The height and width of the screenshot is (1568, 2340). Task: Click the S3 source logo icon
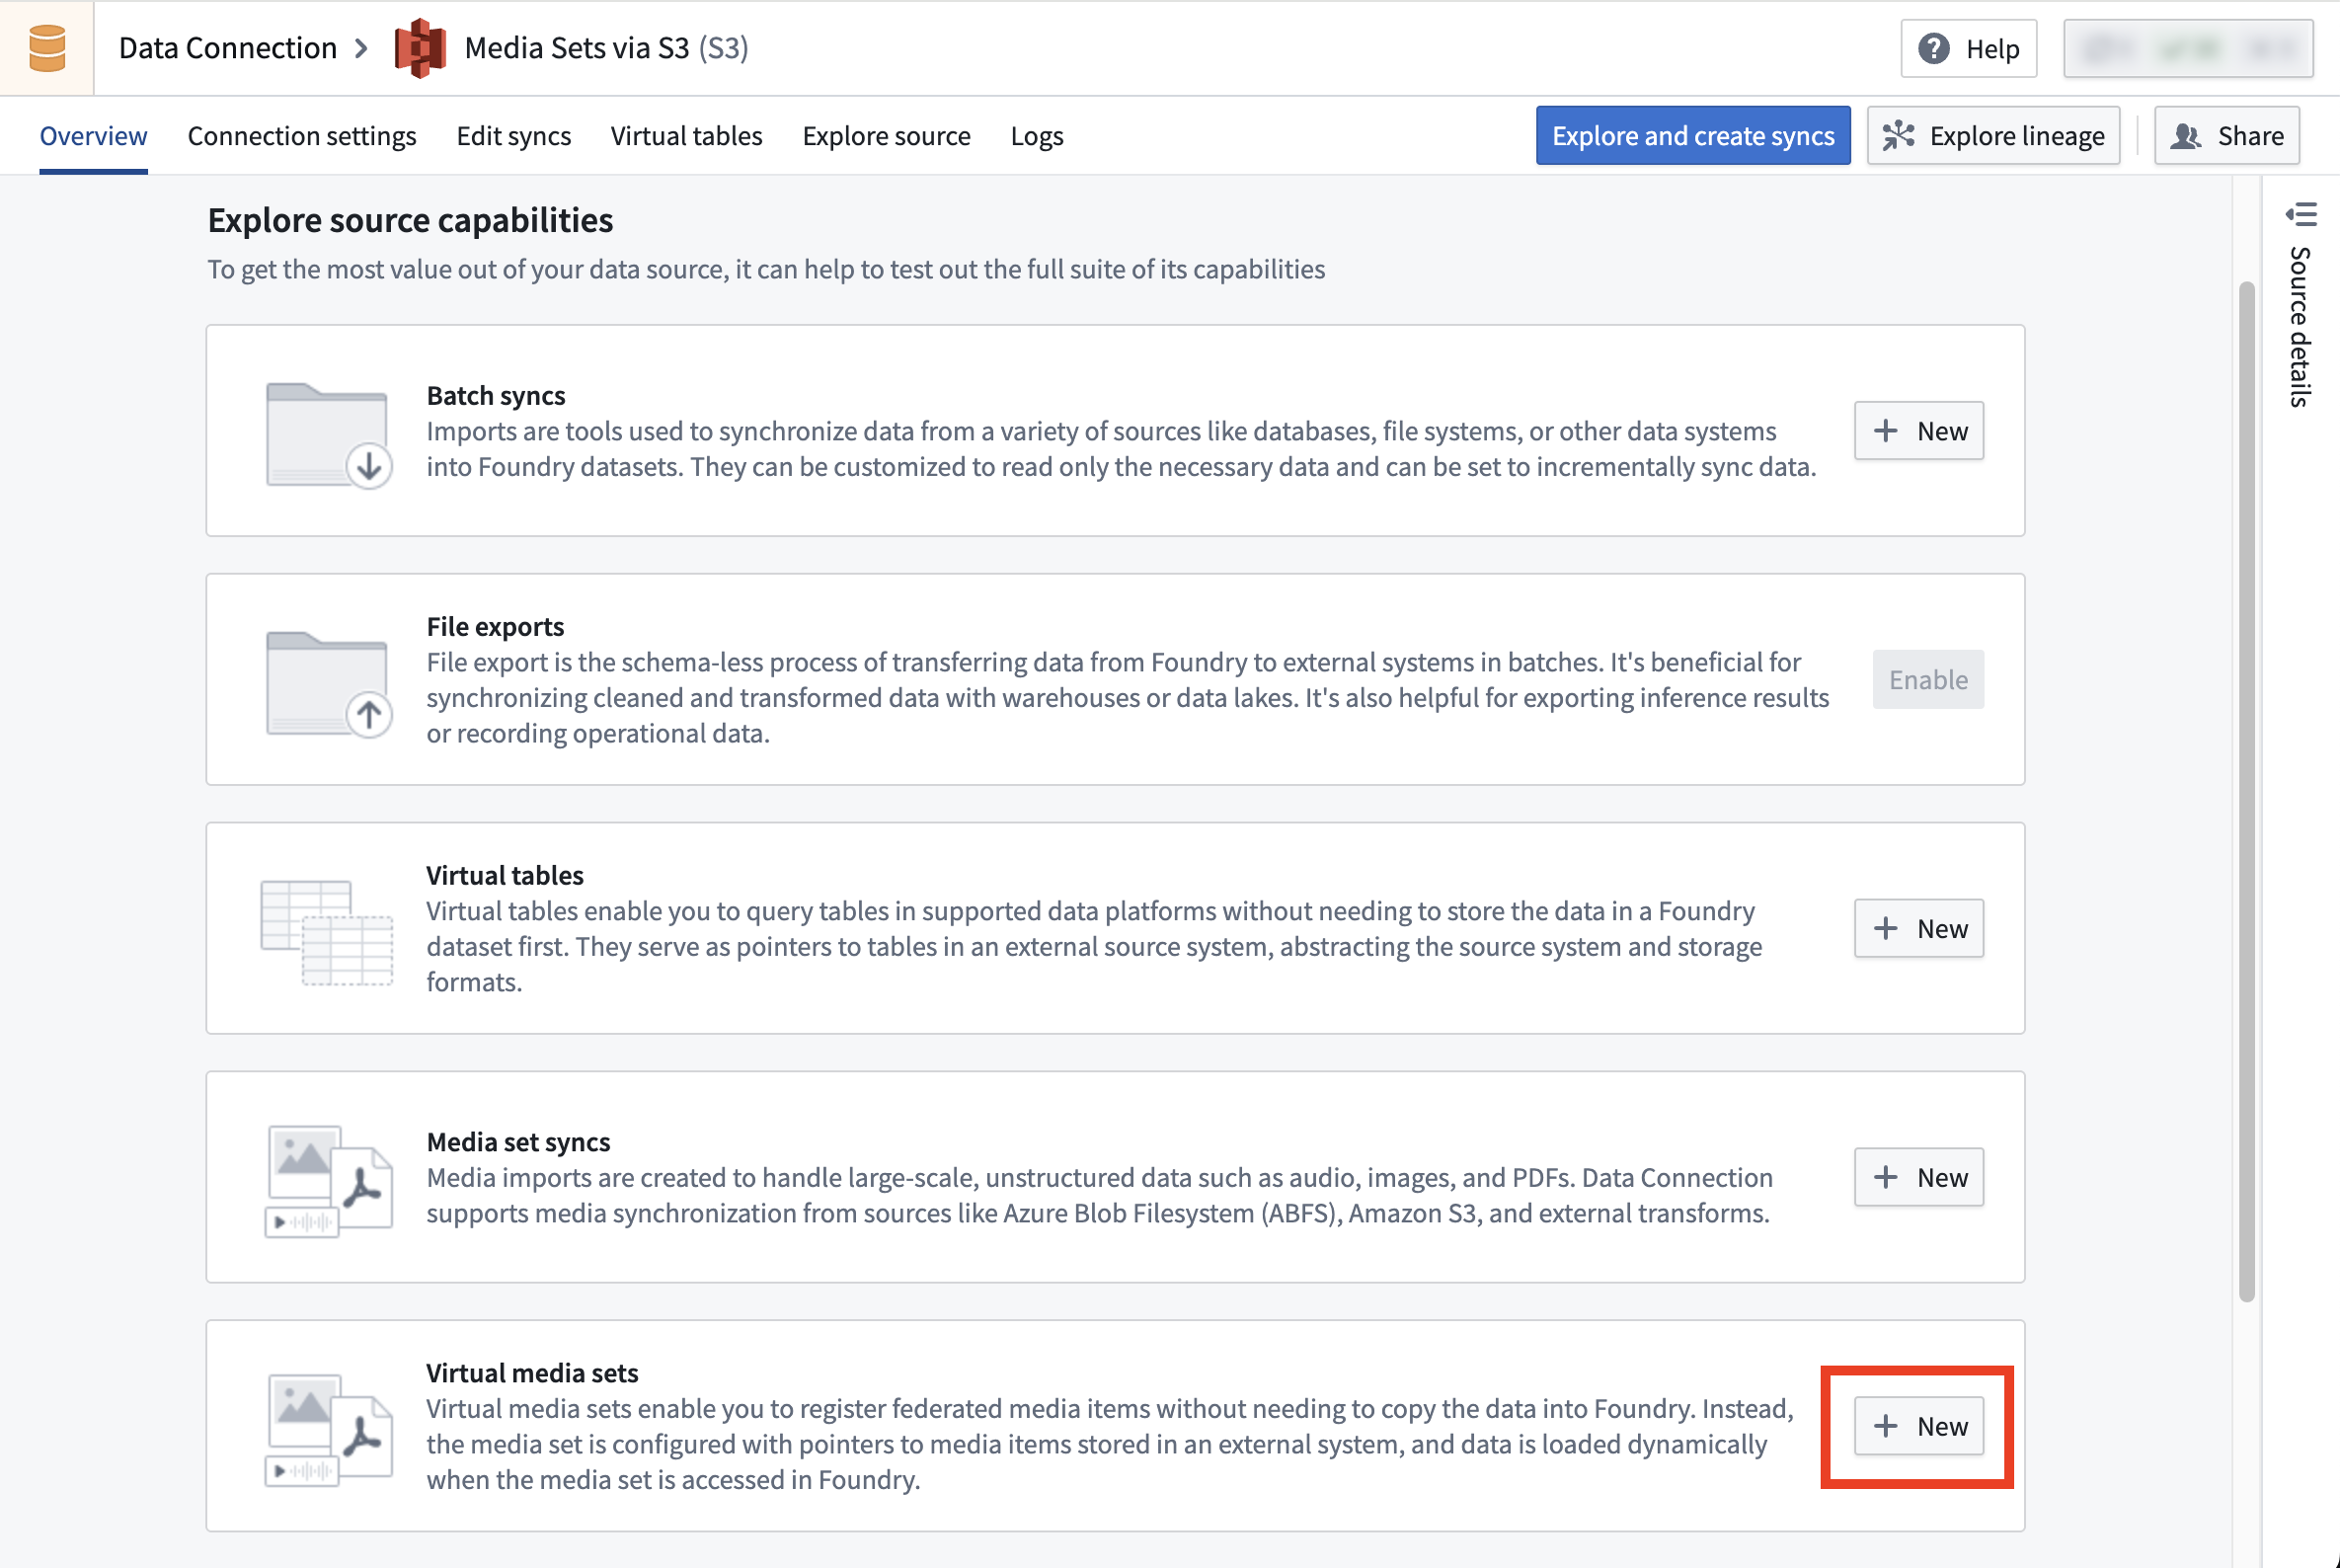click(x=420, y=48)
